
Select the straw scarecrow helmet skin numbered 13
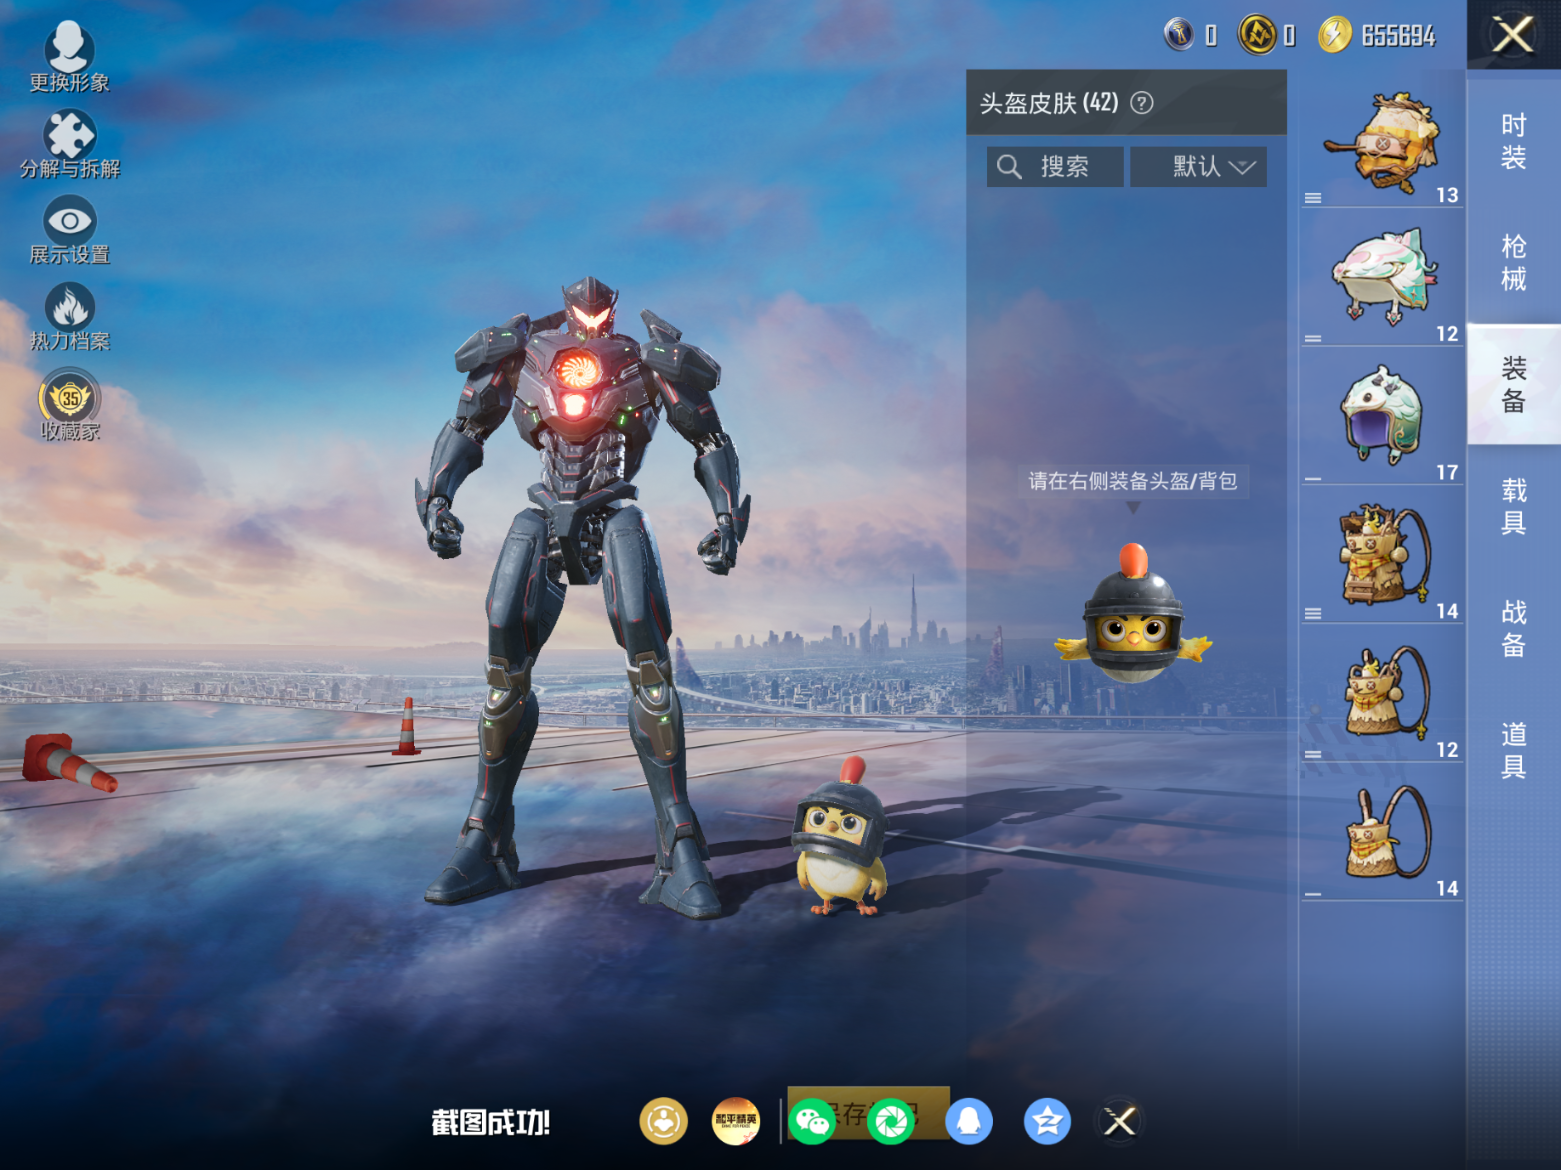pyautogui.click(x=1382, y=142)
